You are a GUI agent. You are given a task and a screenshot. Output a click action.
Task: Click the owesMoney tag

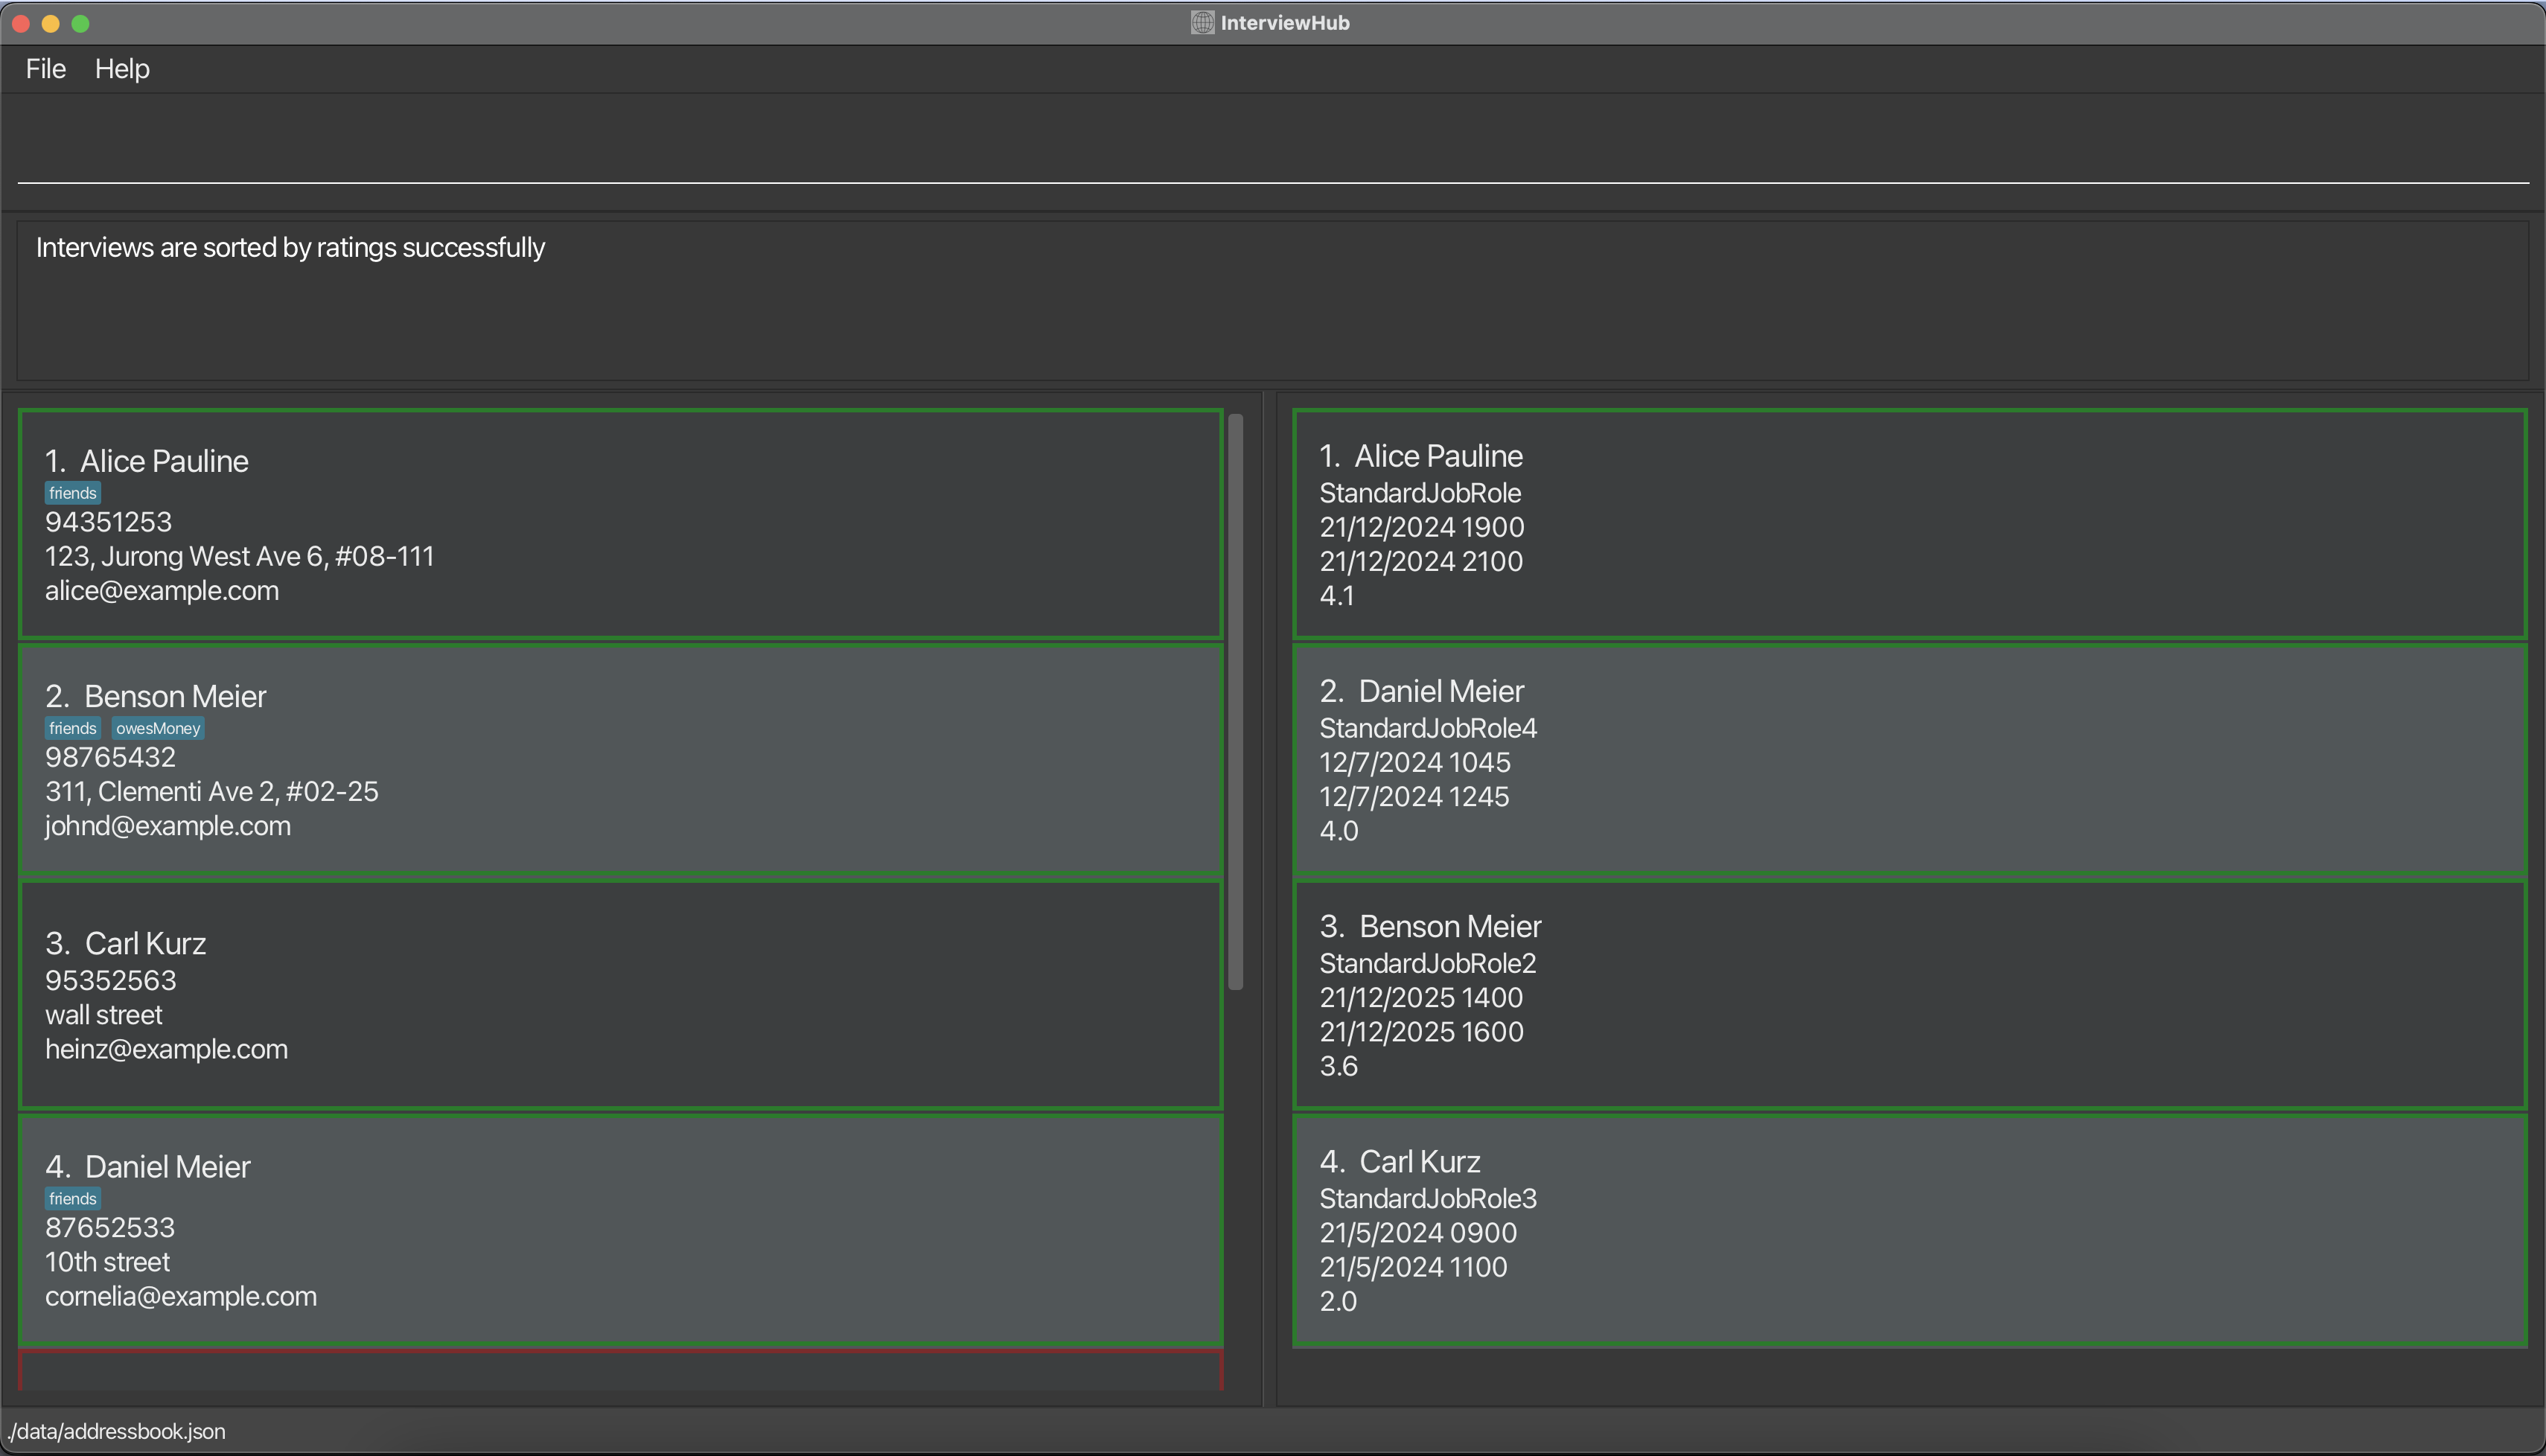click(x=158, y=728)
